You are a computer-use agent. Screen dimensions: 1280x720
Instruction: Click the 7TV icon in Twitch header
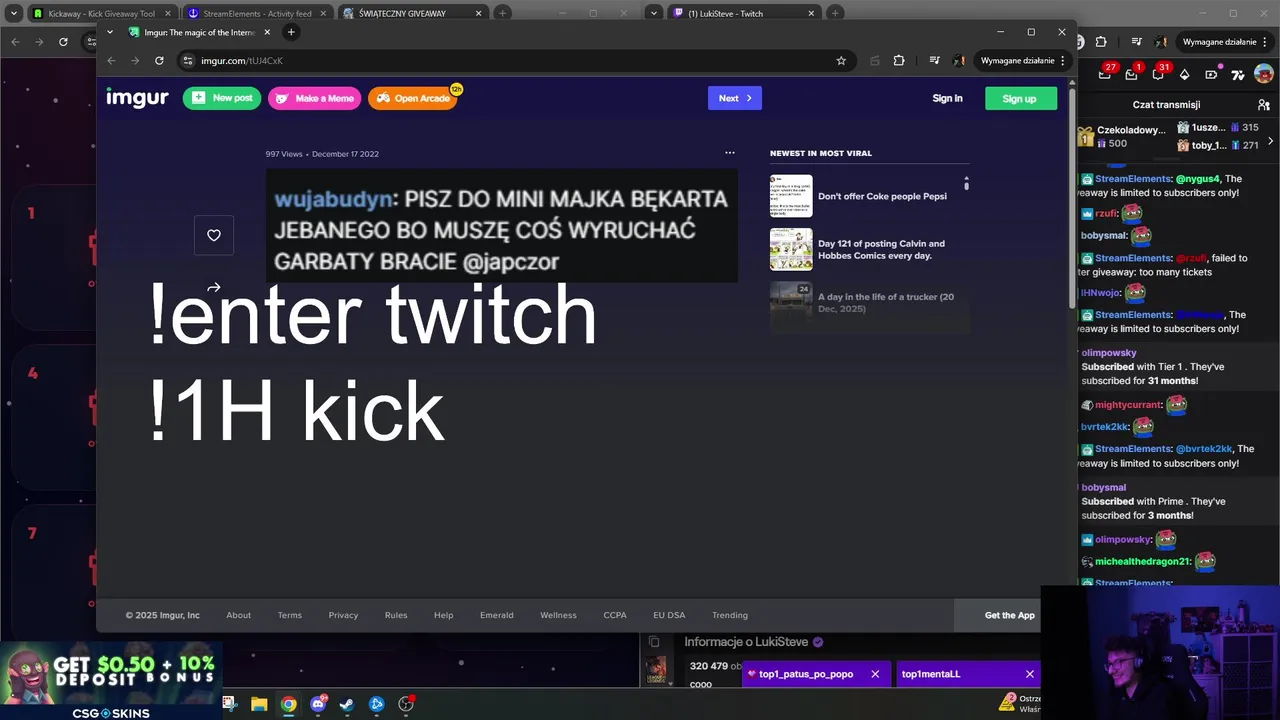[x=1237, y=74]
